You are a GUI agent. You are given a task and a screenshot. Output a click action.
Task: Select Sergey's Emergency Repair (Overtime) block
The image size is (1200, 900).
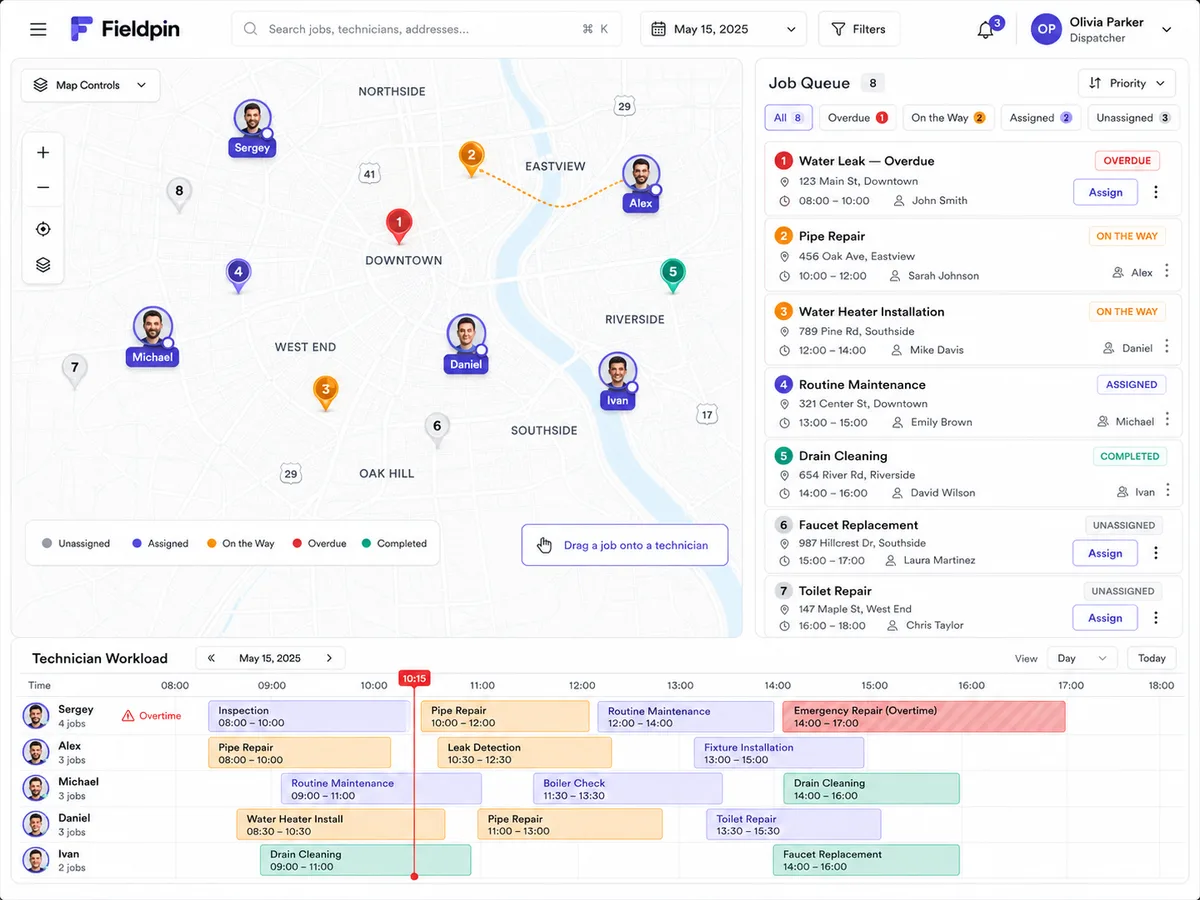tap(924, 716)
